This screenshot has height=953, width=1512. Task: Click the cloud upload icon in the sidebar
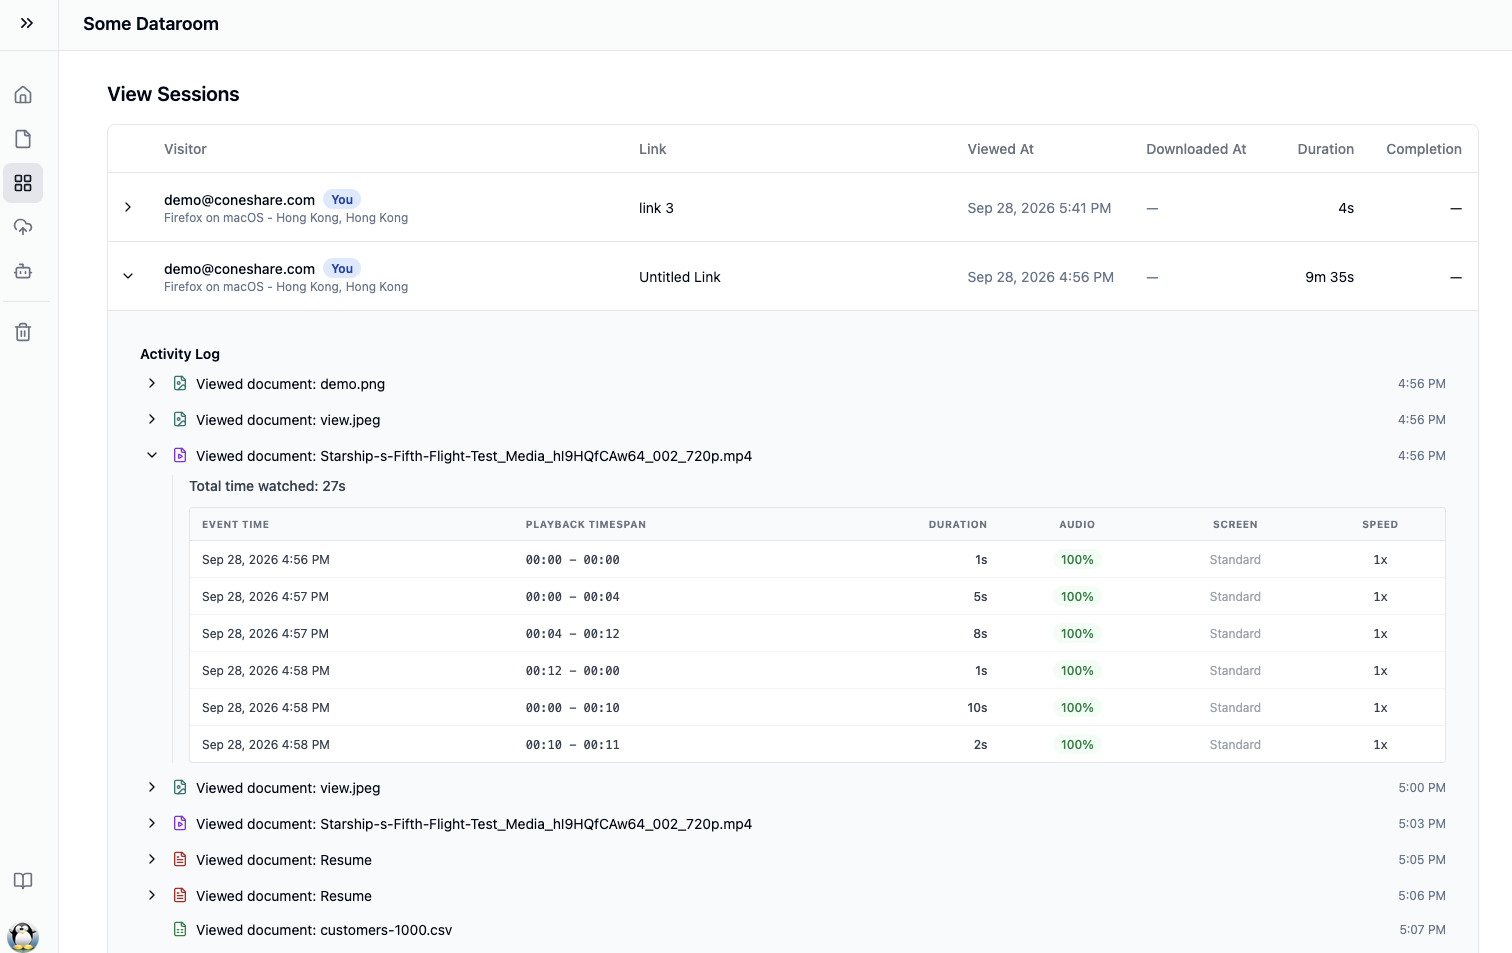[x=23, y=227]
